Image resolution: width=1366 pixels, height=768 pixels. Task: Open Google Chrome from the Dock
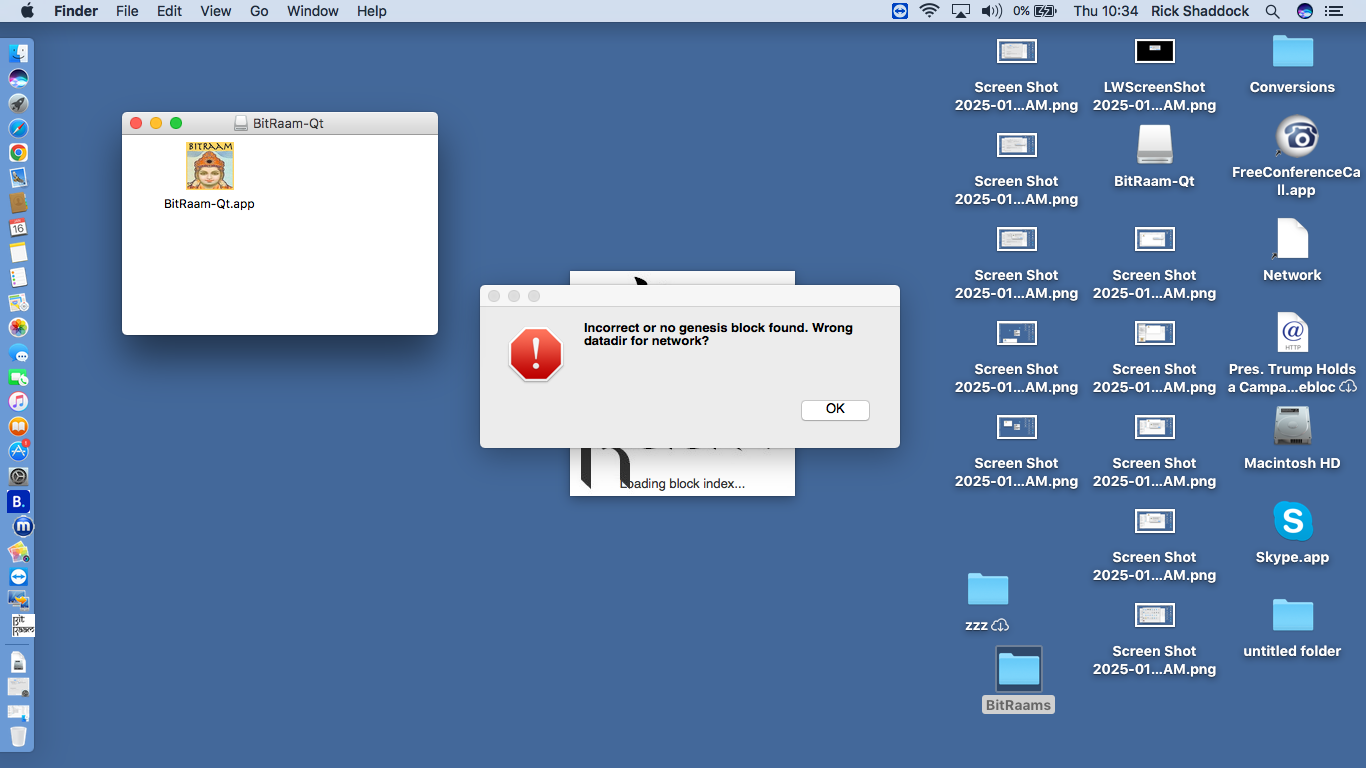(x=18, y=153)
